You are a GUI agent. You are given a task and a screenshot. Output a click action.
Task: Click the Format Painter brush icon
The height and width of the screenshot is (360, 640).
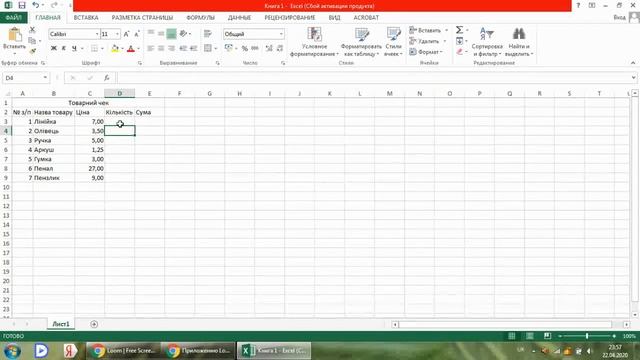click(32, 51)
